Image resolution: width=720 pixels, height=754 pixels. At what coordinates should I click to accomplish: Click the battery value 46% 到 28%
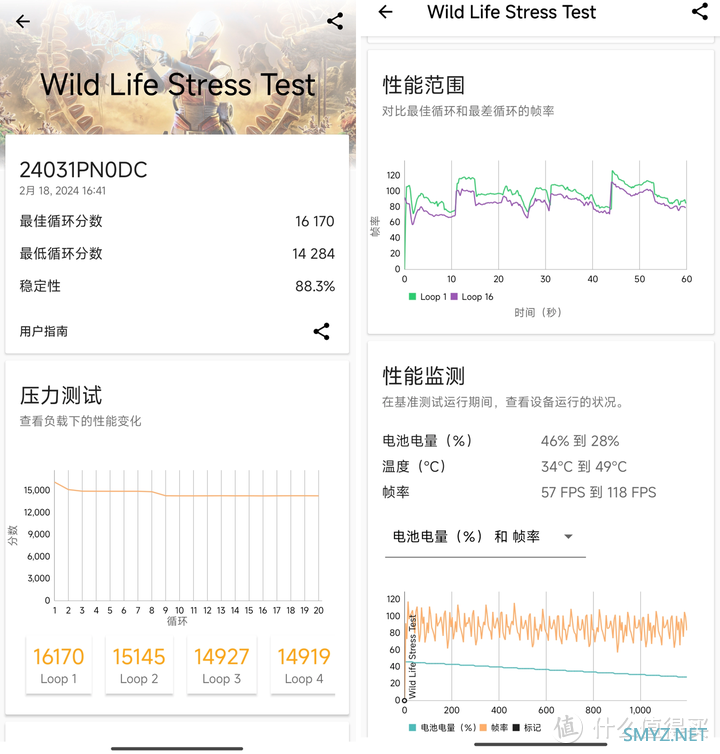click(x=580, y=441)
